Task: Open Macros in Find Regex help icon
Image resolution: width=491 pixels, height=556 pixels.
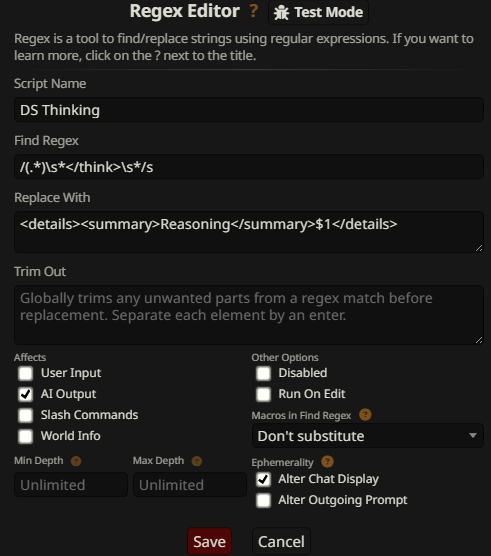Action: point(365,414)
